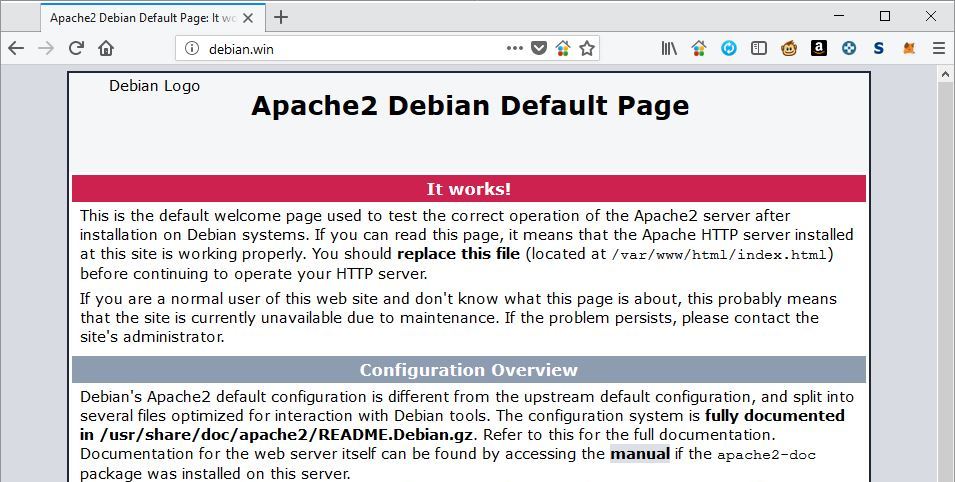This screenshot has height=482, width=955.
Task: Reload the current page
Action: [76, 48]
